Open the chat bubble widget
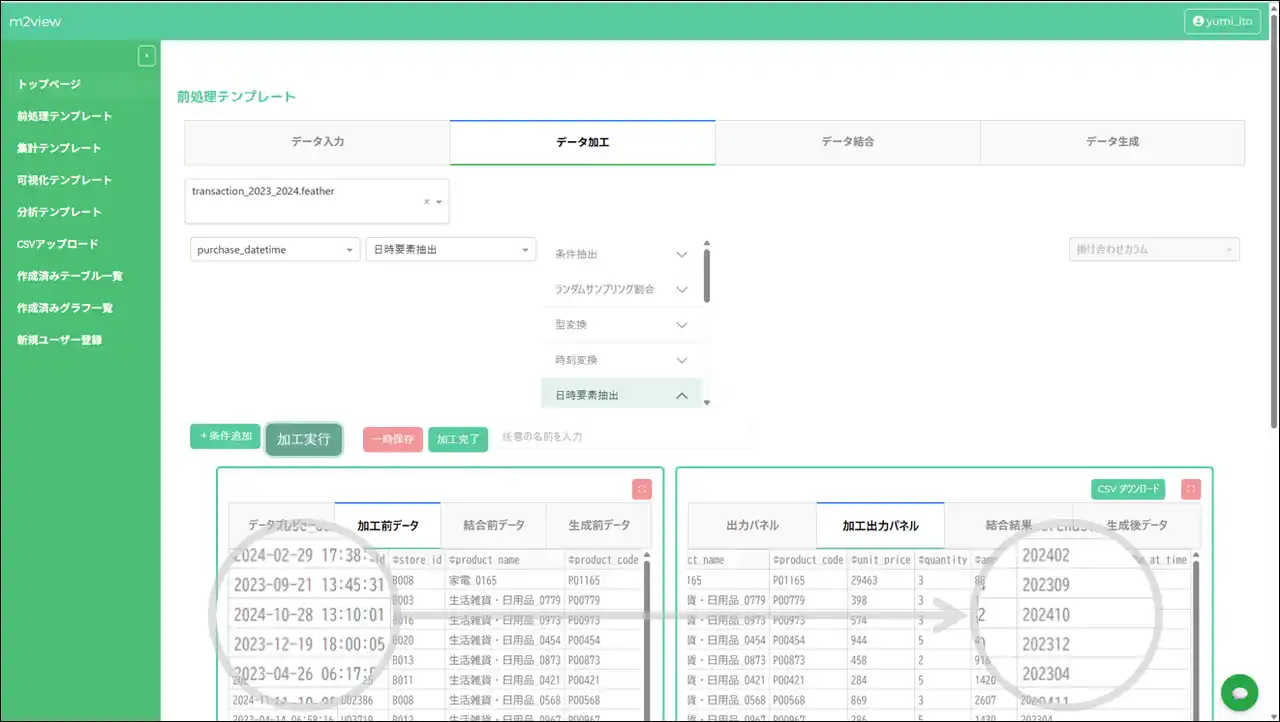 1239,693
